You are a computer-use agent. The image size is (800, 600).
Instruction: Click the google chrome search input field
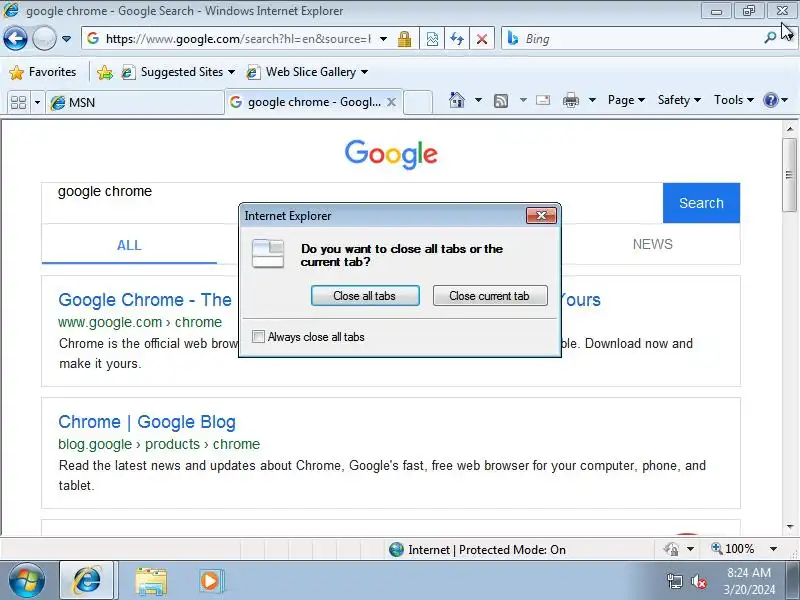[352, 203]
